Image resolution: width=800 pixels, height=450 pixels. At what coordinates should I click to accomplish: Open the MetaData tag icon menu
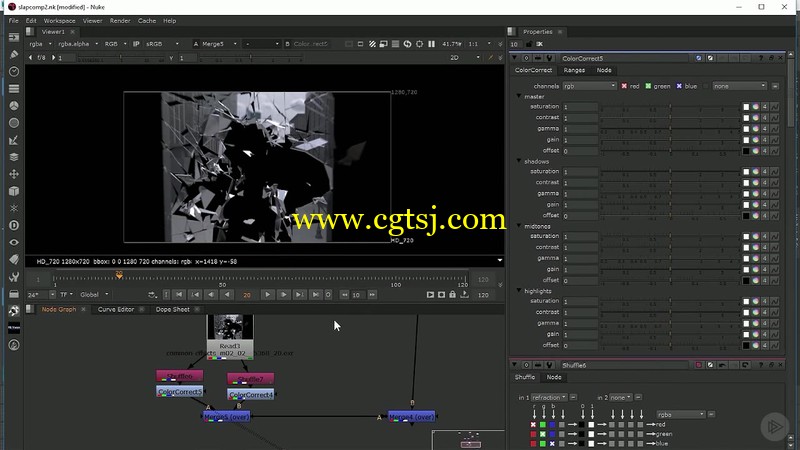pos(14,260)
